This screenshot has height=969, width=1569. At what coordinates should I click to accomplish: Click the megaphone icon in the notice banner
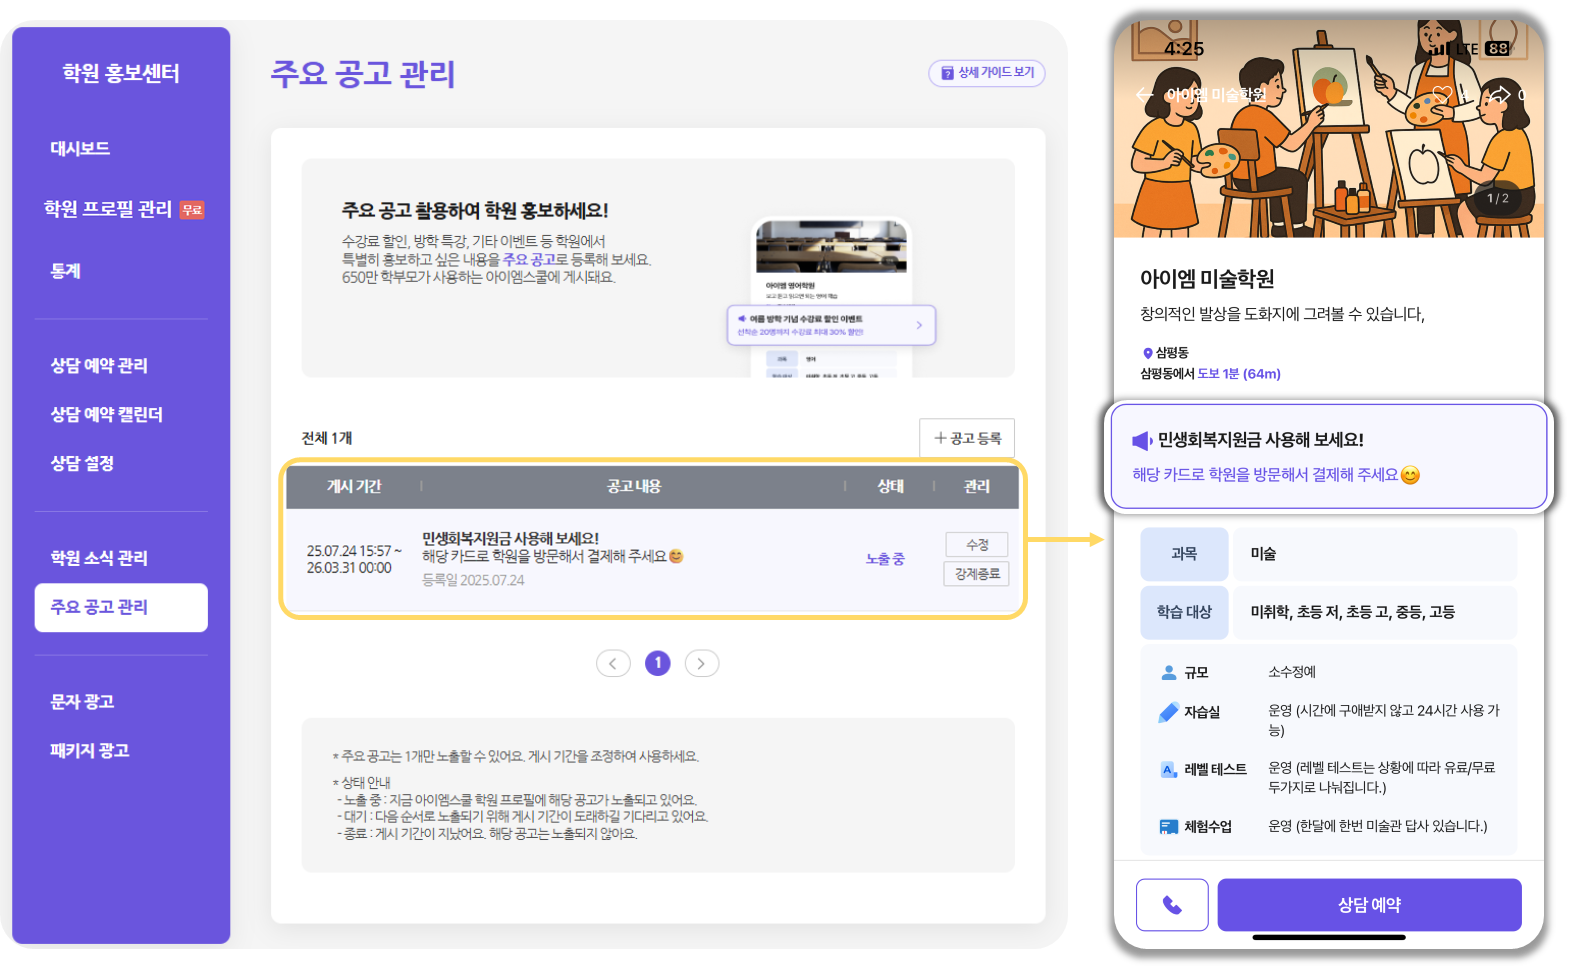point(1142,440)
